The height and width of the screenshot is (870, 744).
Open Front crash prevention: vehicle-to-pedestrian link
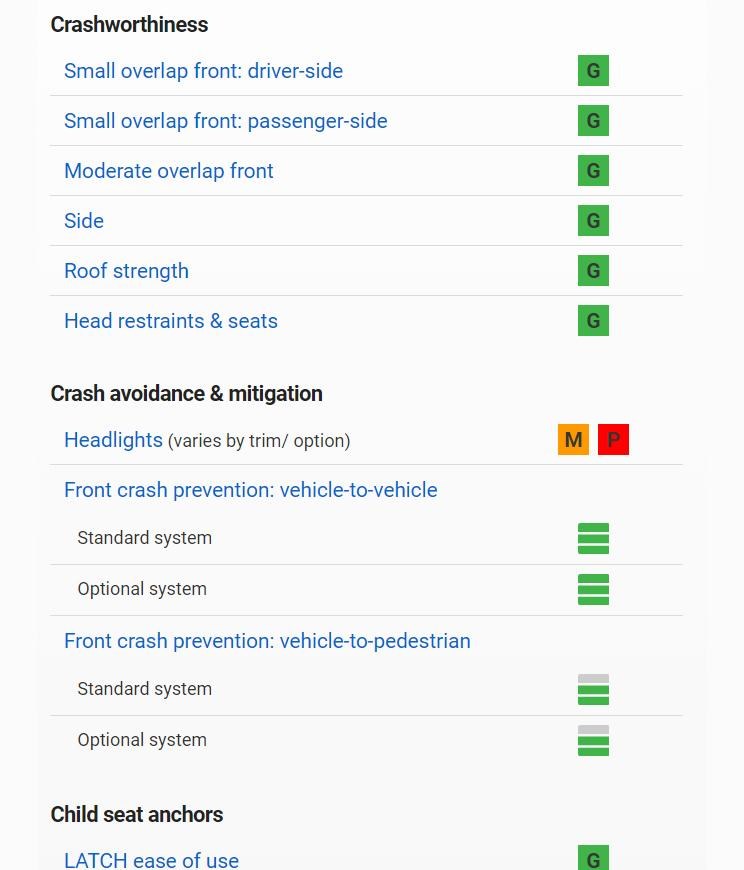(267, 641)
